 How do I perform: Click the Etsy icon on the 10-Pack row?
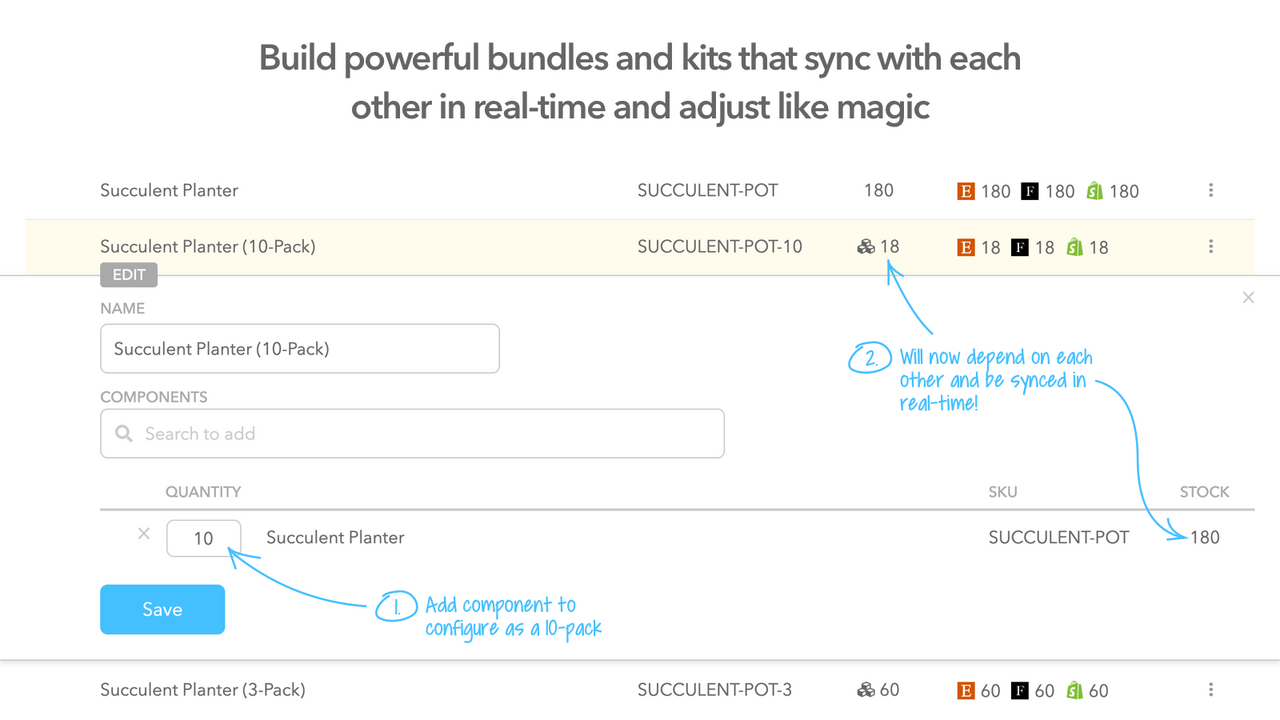coord(968,246)
